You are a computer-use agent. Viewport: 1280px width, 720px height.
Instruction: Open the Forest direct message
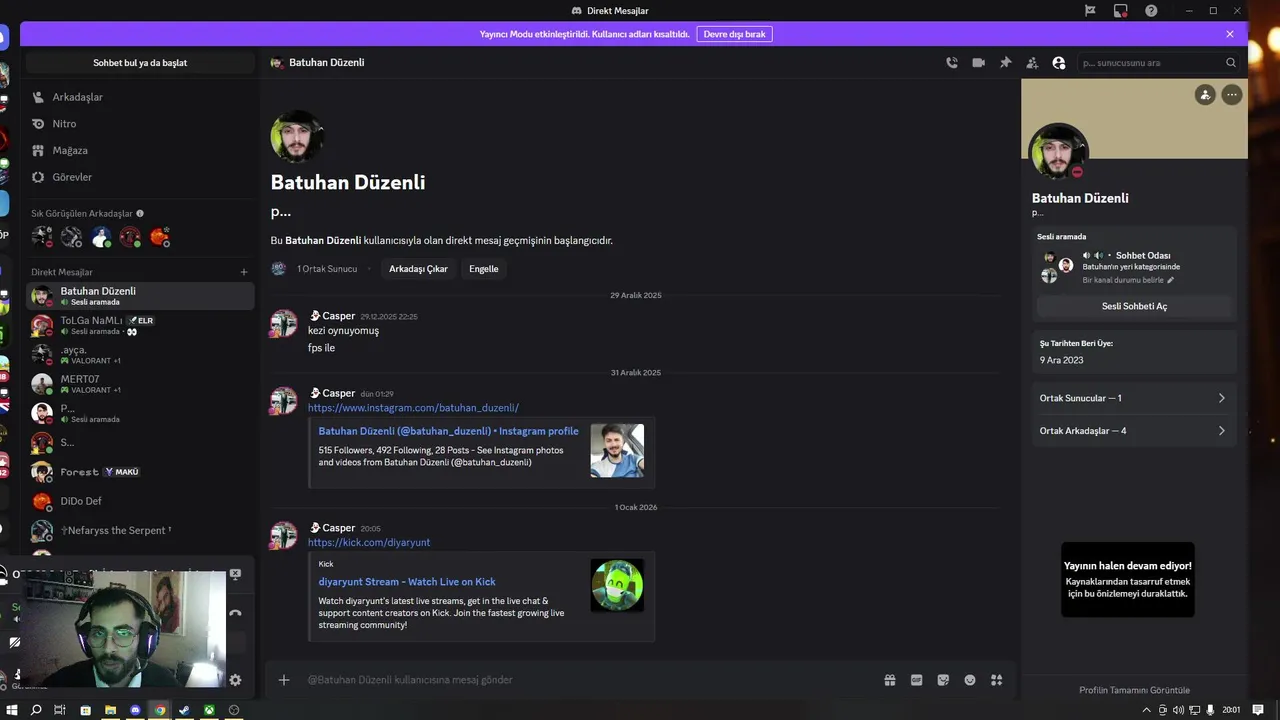pyautogui.click(x=140, y=472)
